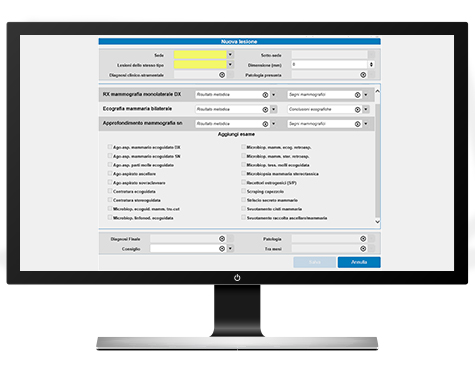Click Aggiungi esame heading

click(236, 134)
